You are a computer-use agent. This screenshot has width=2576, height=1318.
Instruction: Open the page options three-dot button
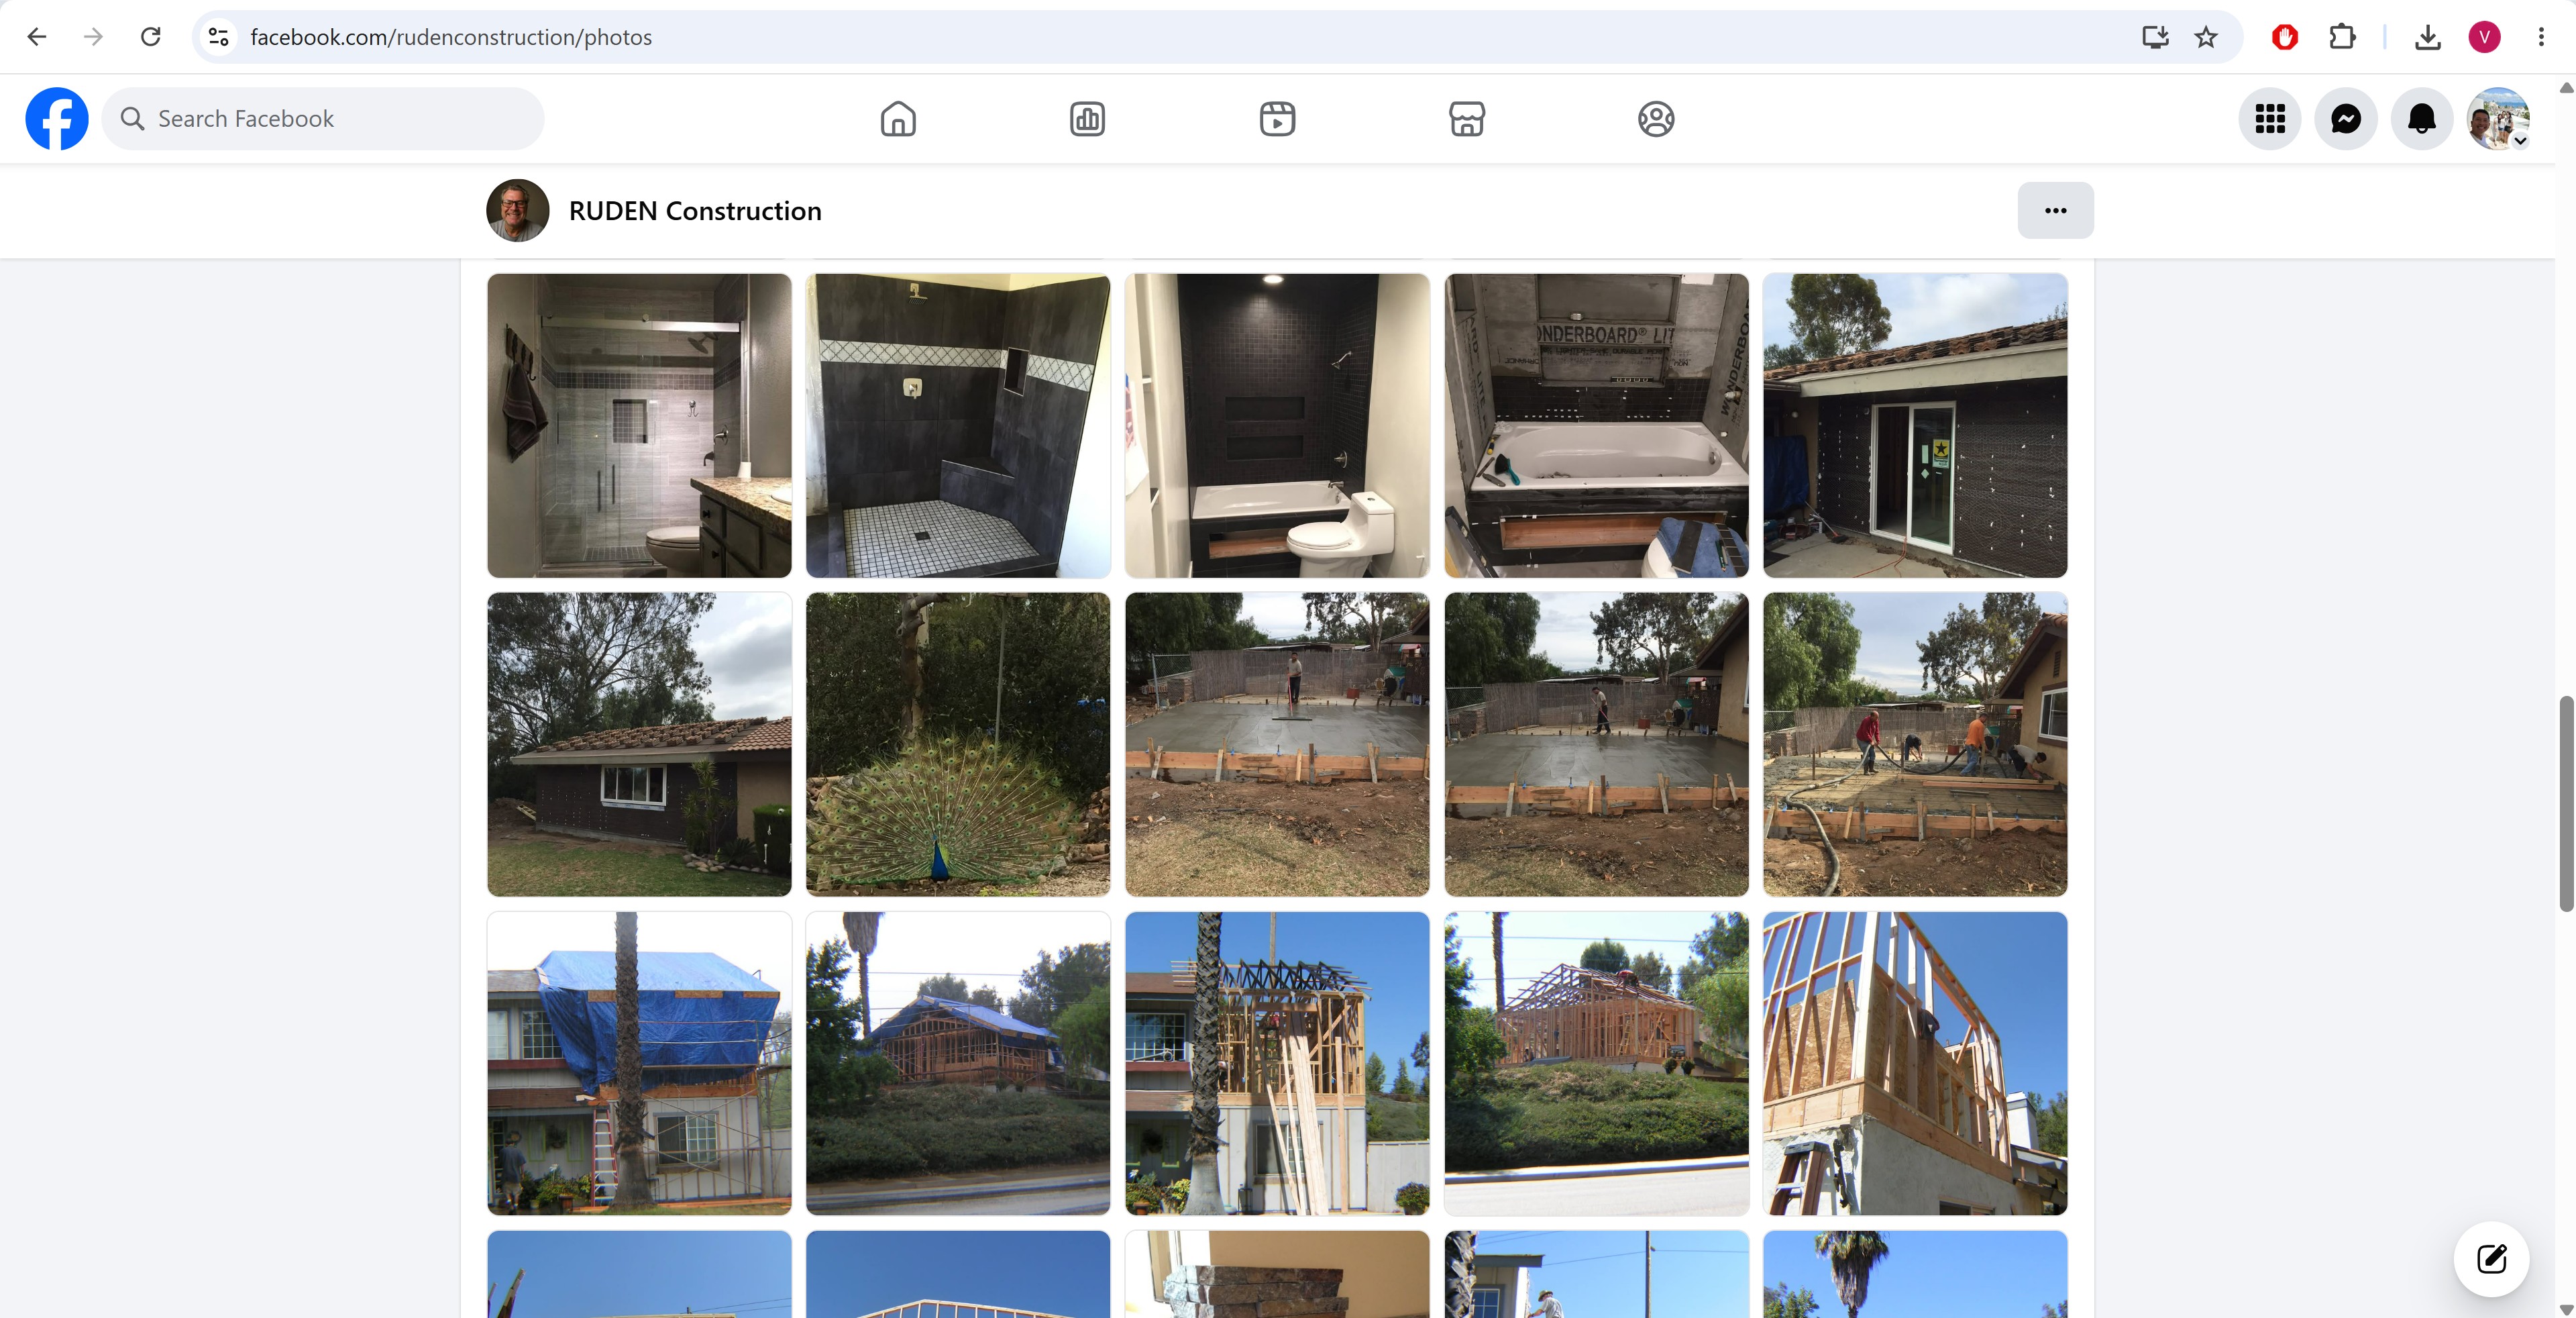2055,210
